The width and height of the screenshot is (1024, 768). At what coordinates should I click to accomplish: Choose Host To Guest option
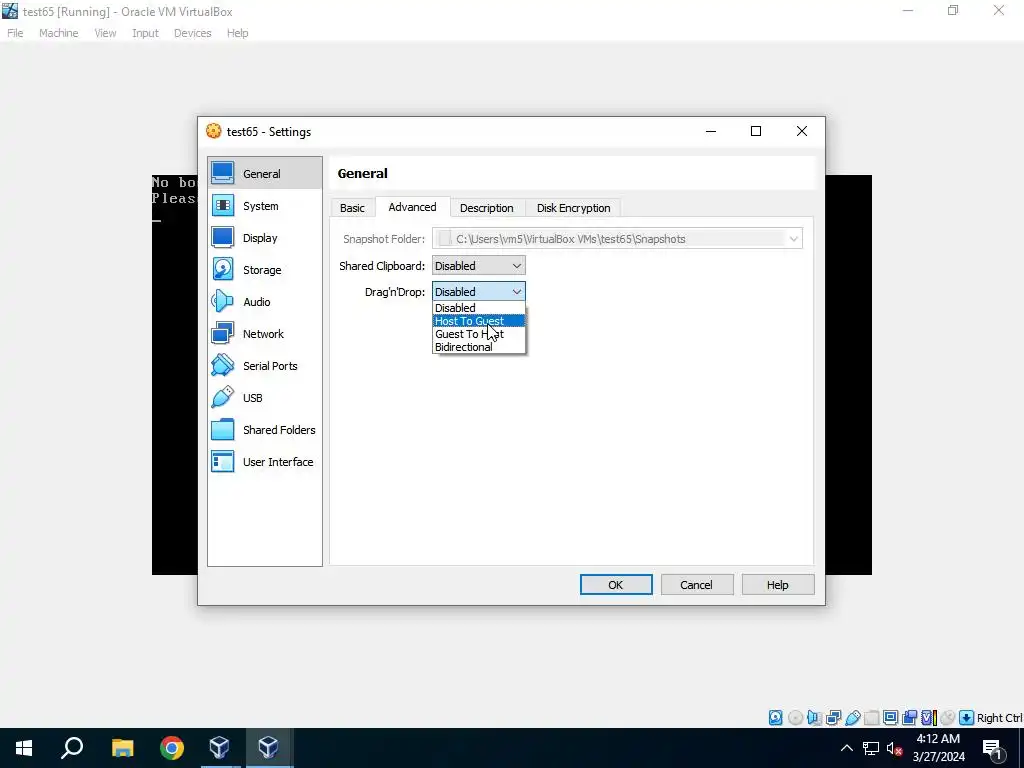coord(479,321)
